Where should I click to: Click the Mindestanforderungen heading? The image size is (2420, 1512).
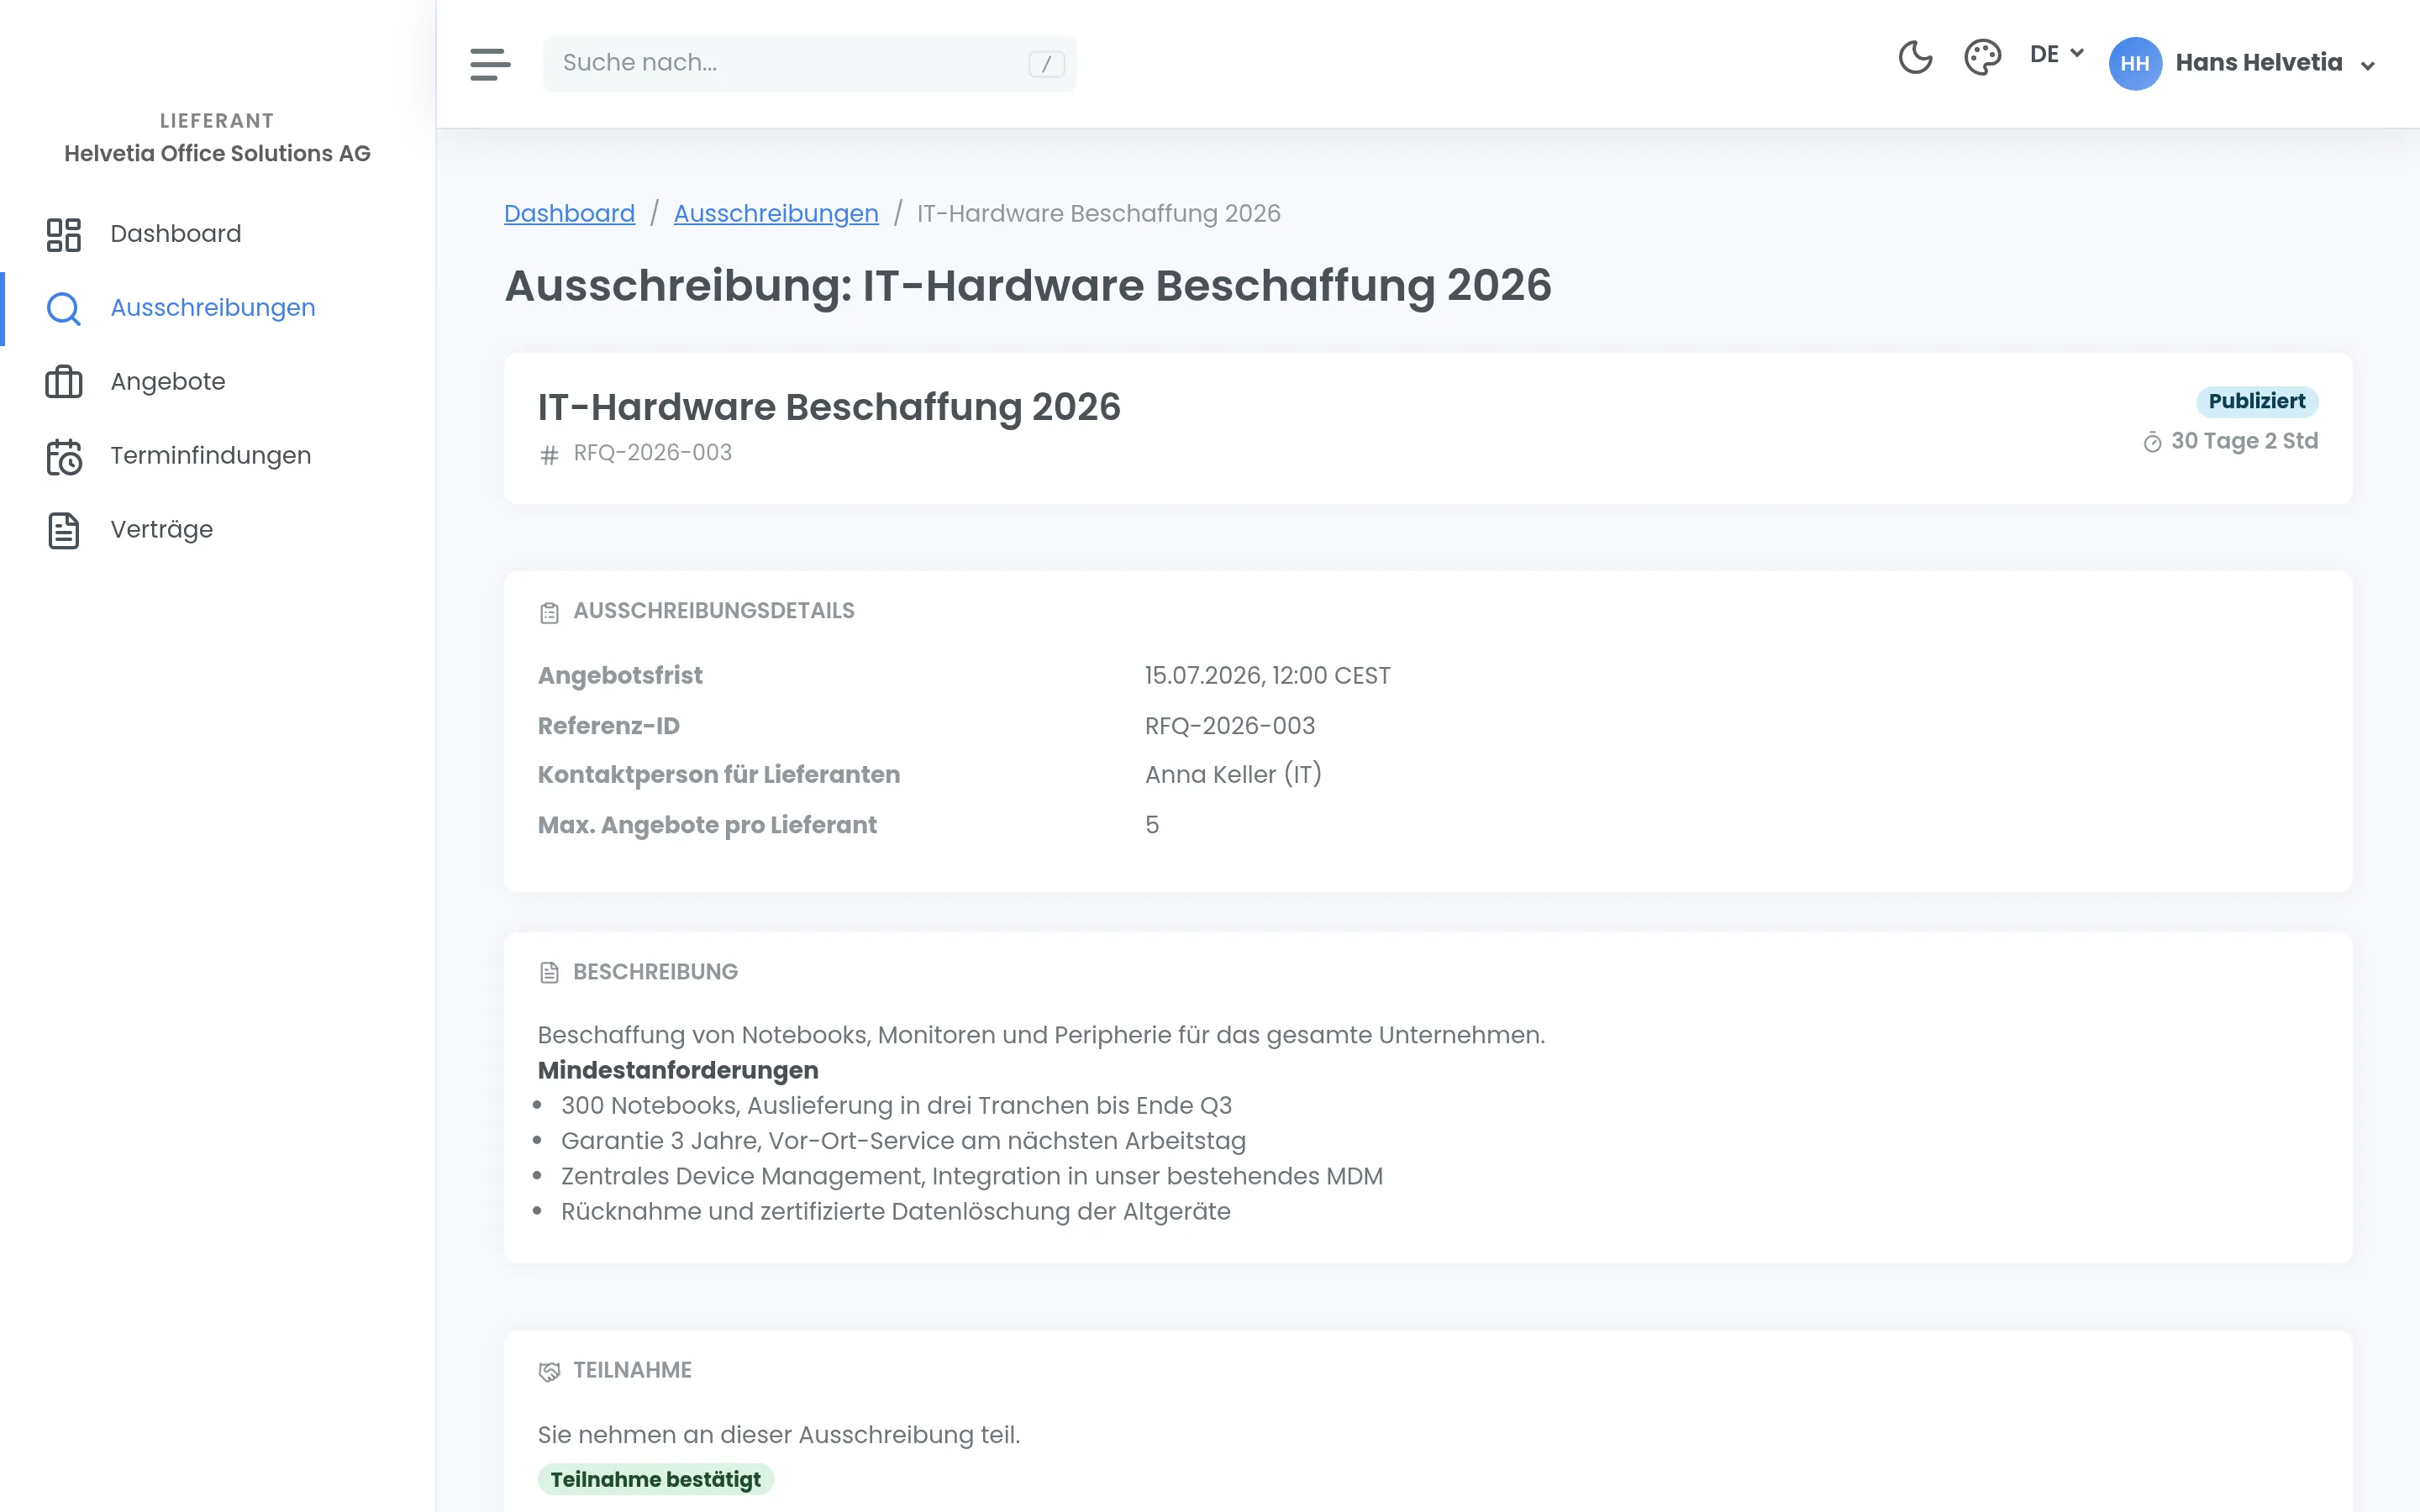click(x=678, y=1070)
